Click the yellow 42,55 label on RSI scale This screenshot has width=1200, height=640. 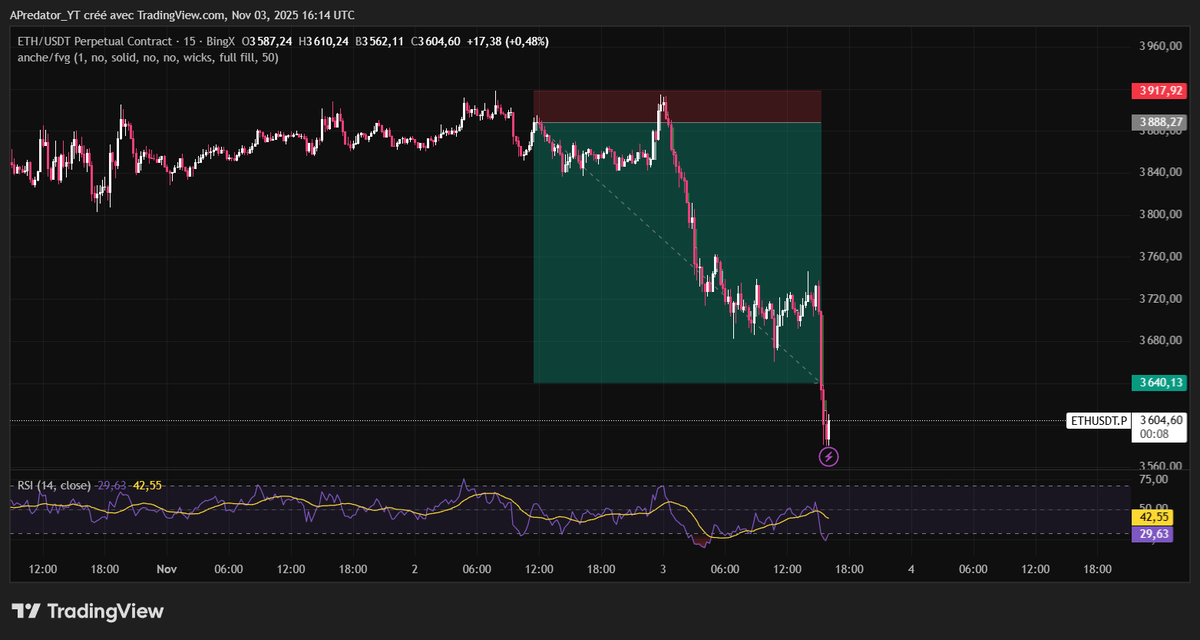[1153, 518]
